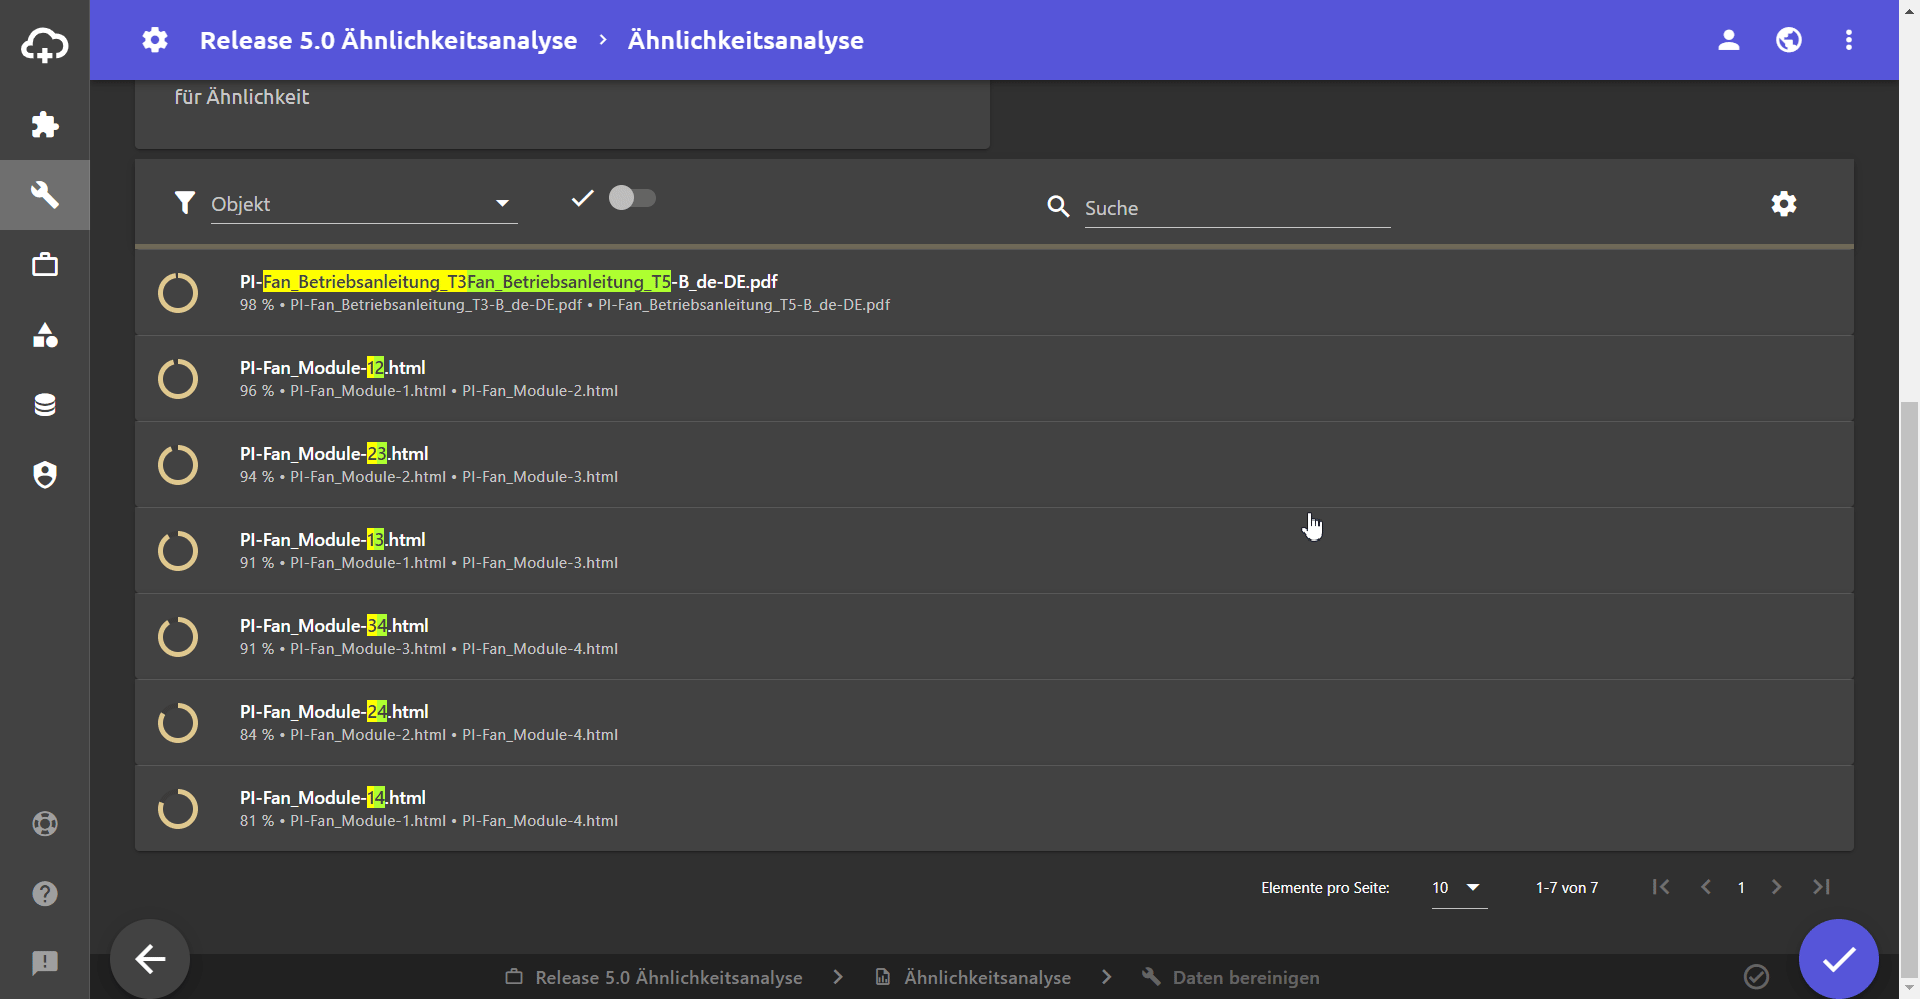Click footer Daten bereinigen breadcrumb
The image size is (1920, 999).
1231,977
